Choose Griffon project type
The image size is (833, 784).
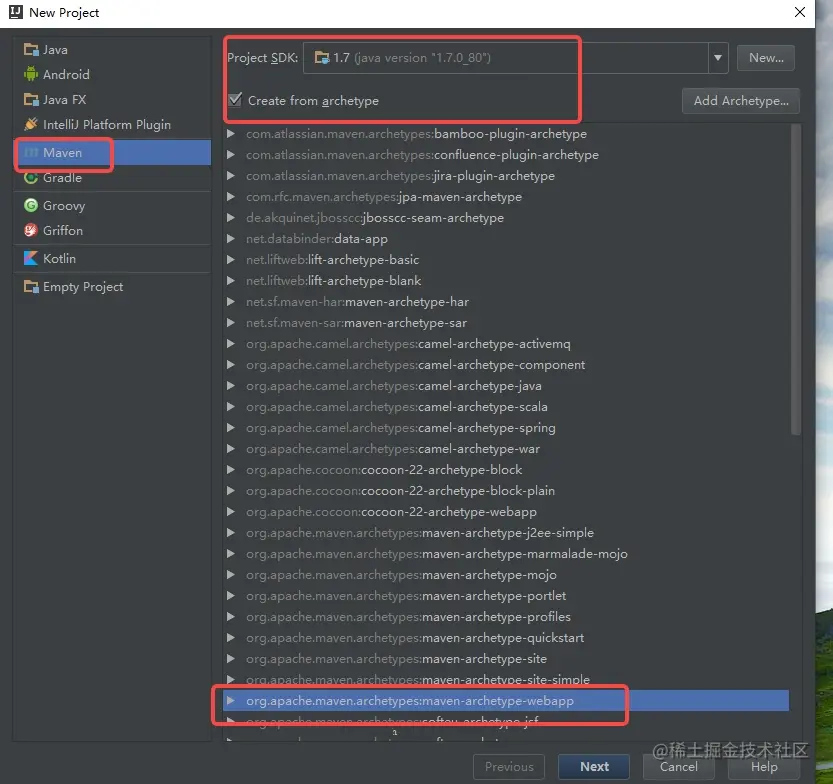(113, 231)
